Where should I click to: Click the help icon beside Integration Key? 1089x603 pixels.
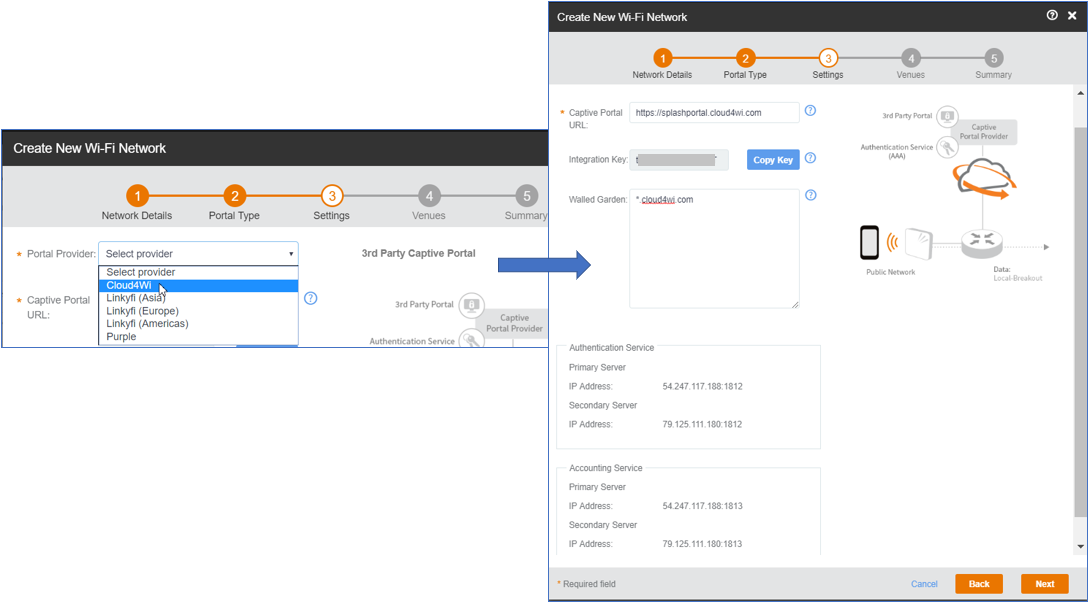810,158
